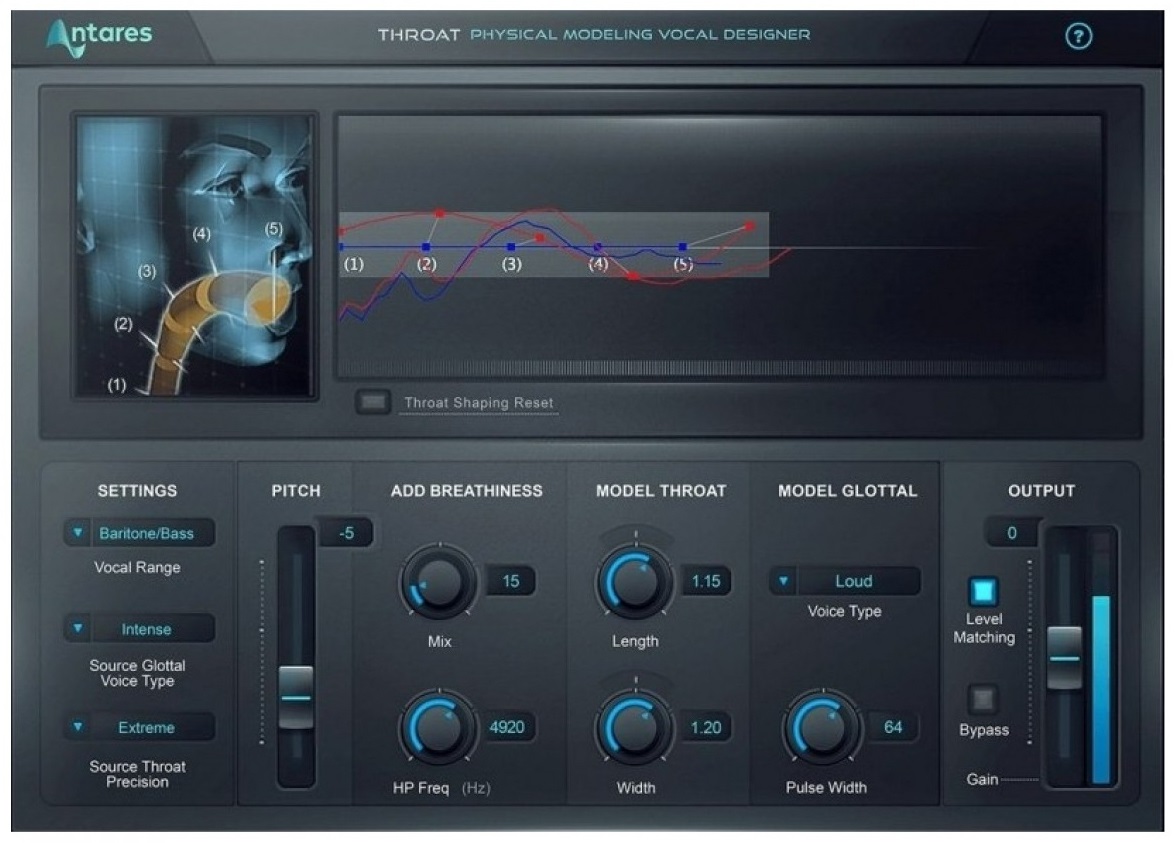Click the HP Freq knob

(438, 727)
